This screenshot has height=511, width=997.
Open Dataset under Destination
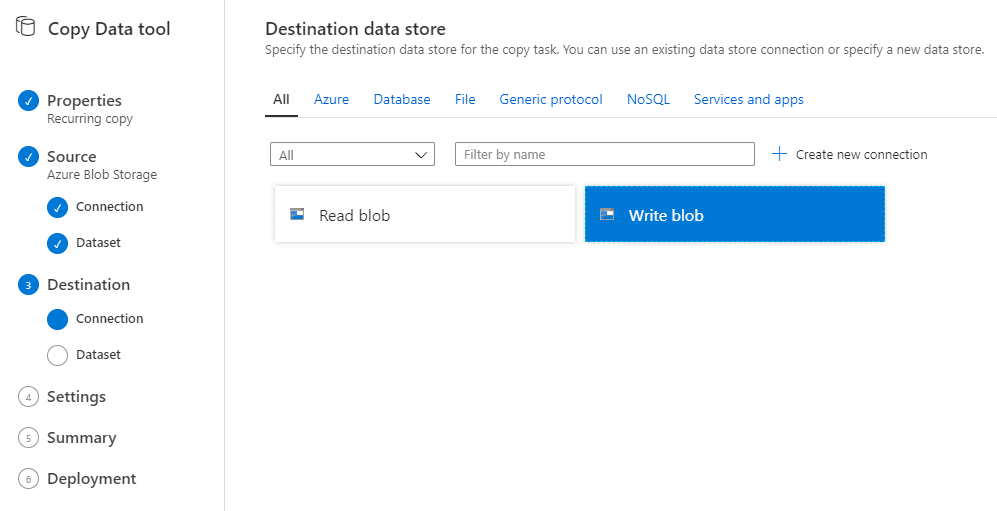pos(98,355)
